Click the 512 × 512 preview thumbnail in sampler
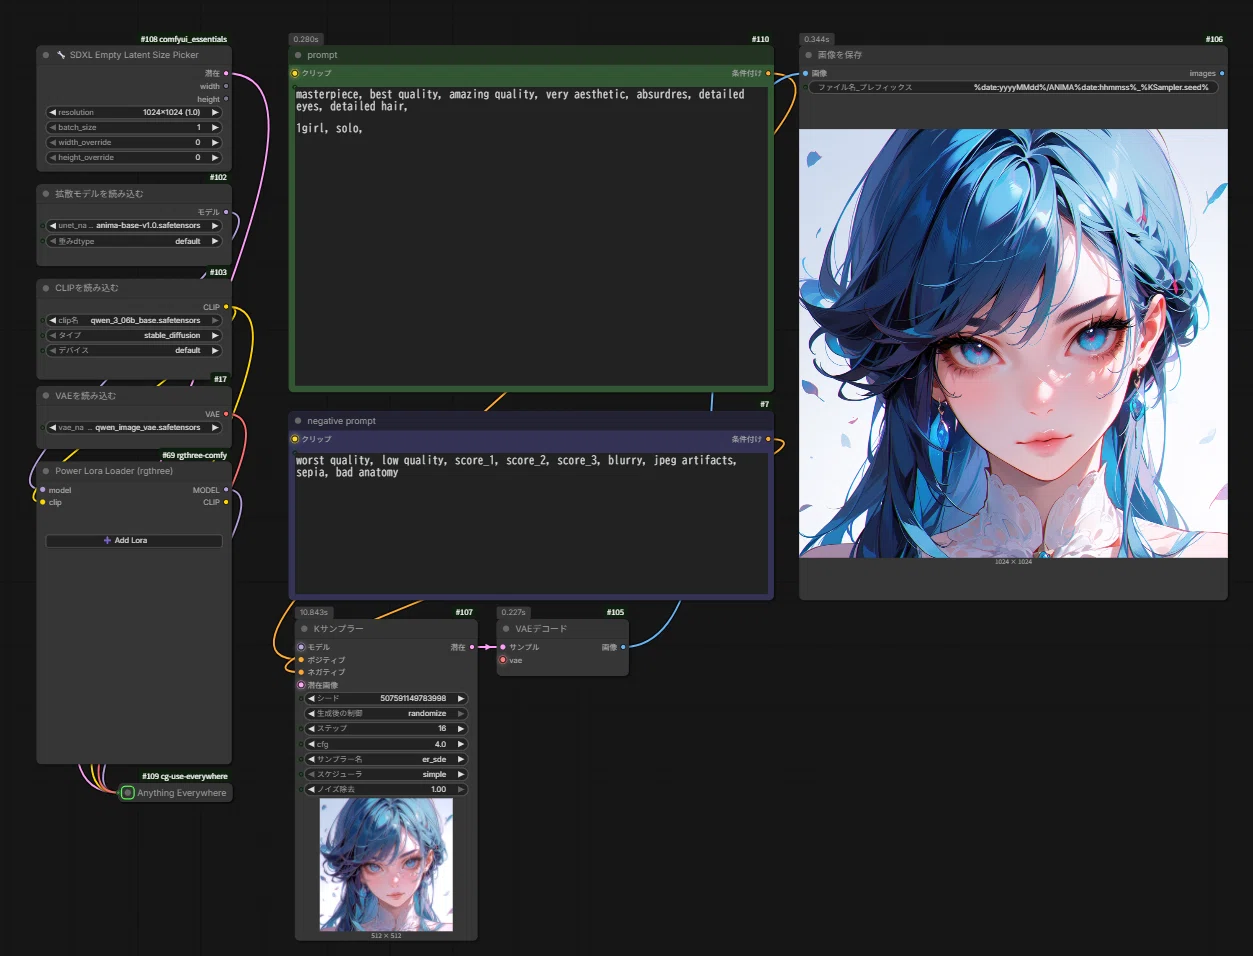This screenshot has height=956, width=1253. (386, 865)
